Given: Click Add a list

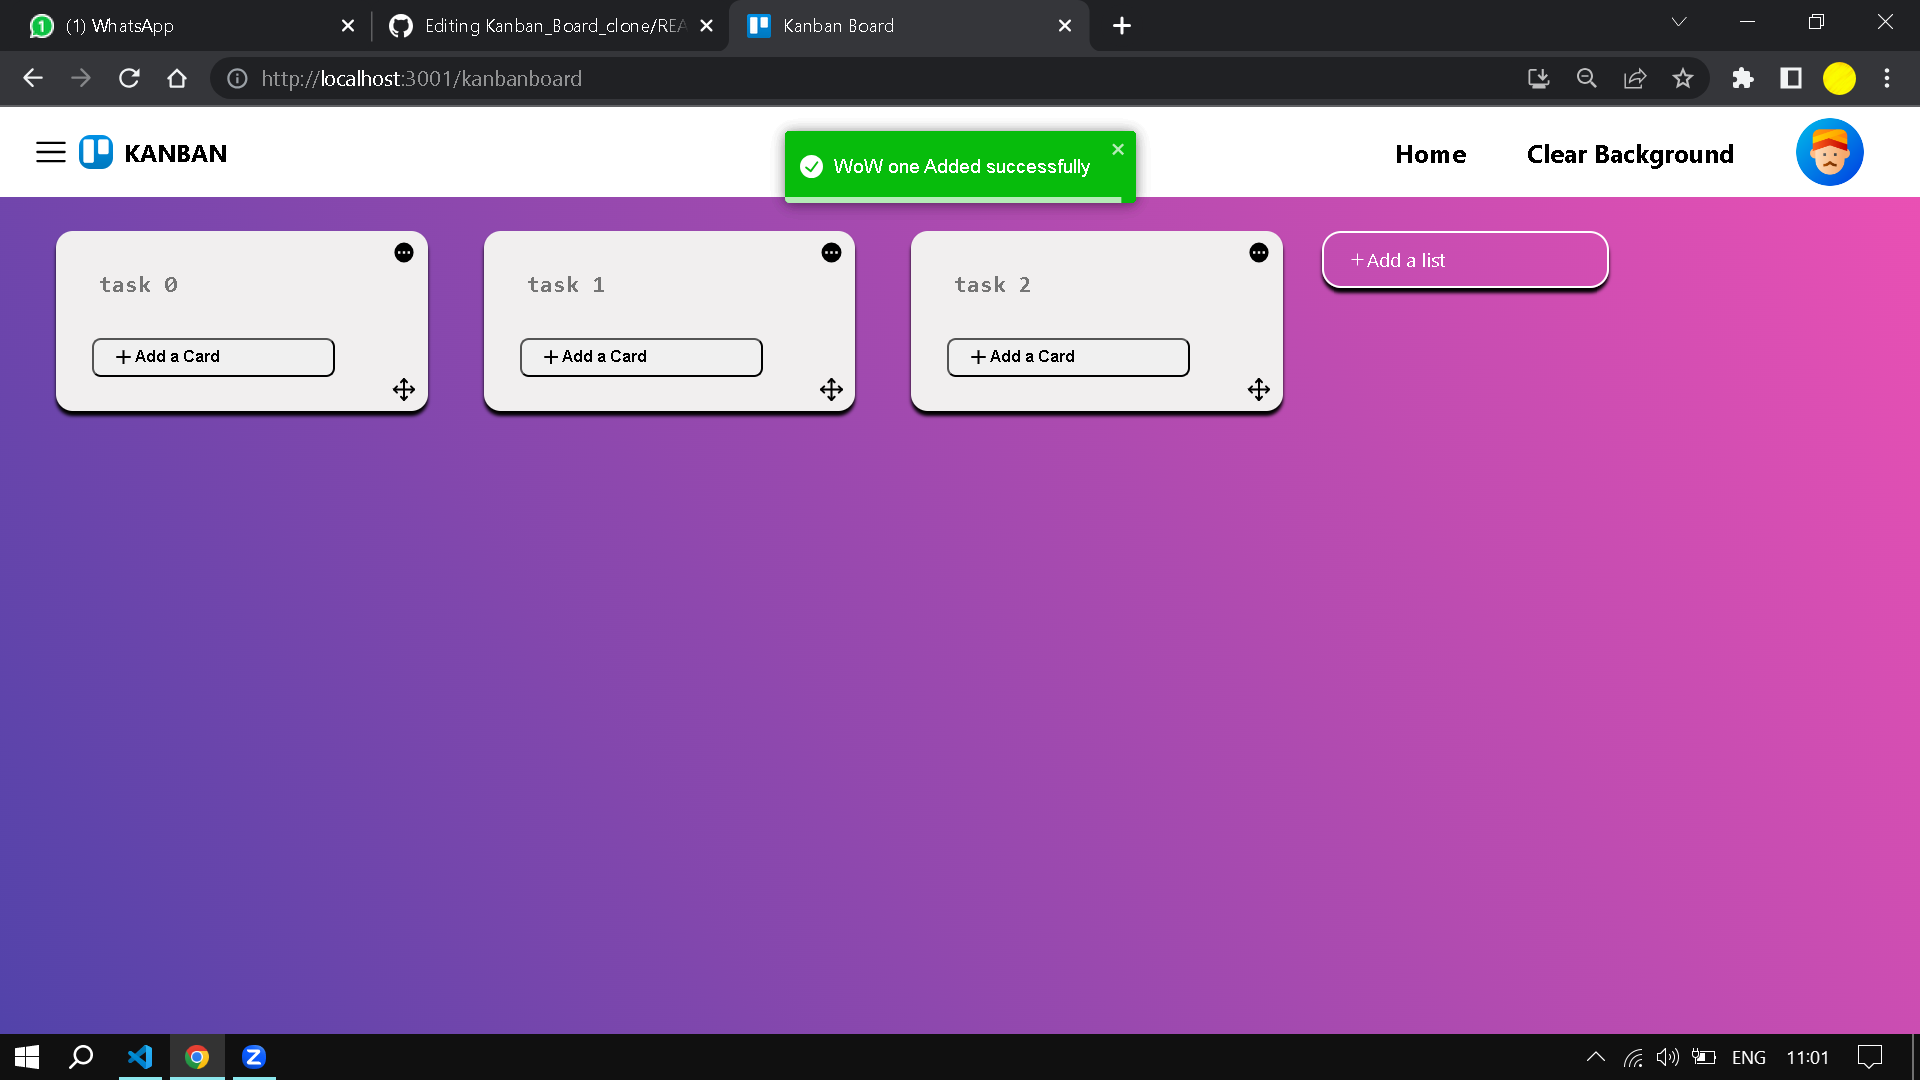Looking at the screenshot, I should (x=1463, y=259).
